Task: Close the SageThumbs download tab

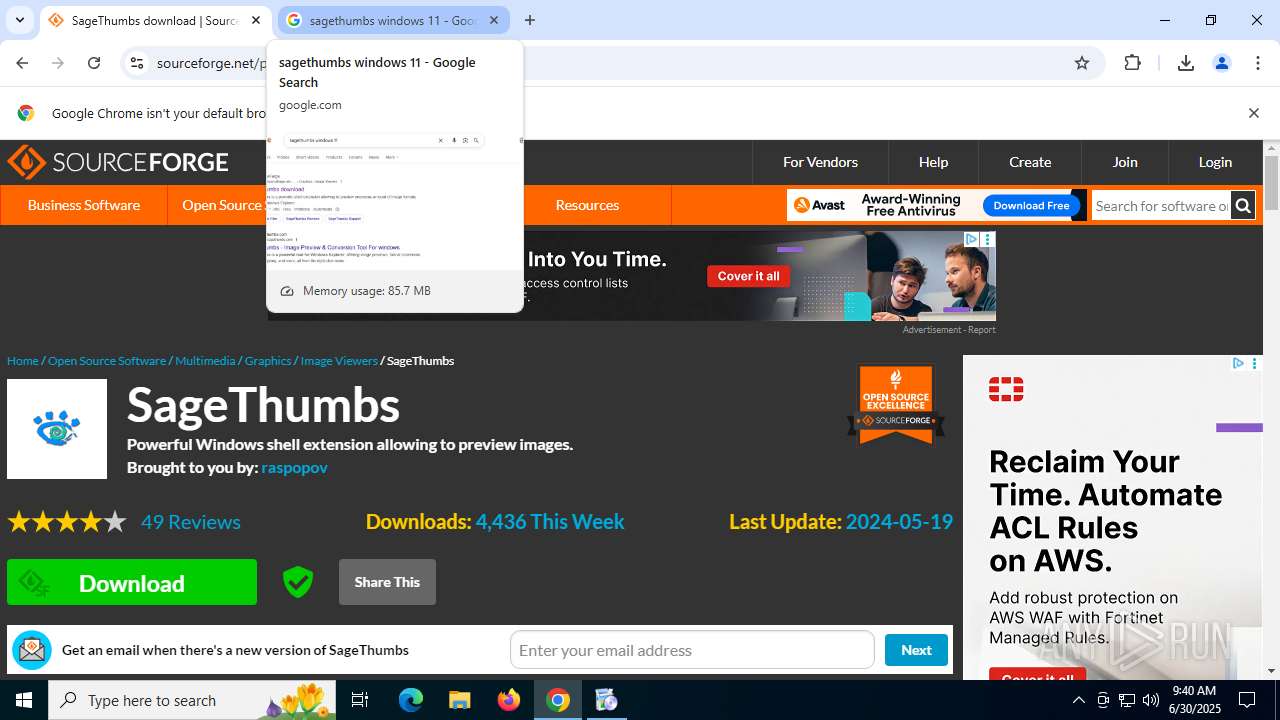Action: tap(256, 20)
